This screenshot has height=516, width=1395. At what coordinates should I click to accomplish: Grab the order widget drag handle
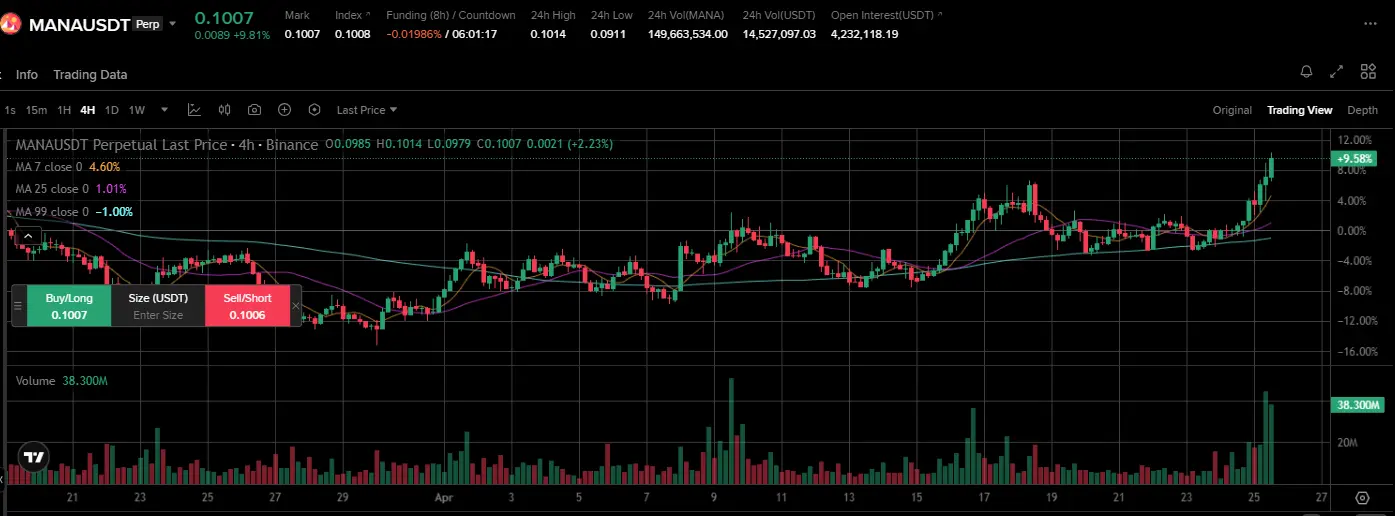click(x=17, y=305)
